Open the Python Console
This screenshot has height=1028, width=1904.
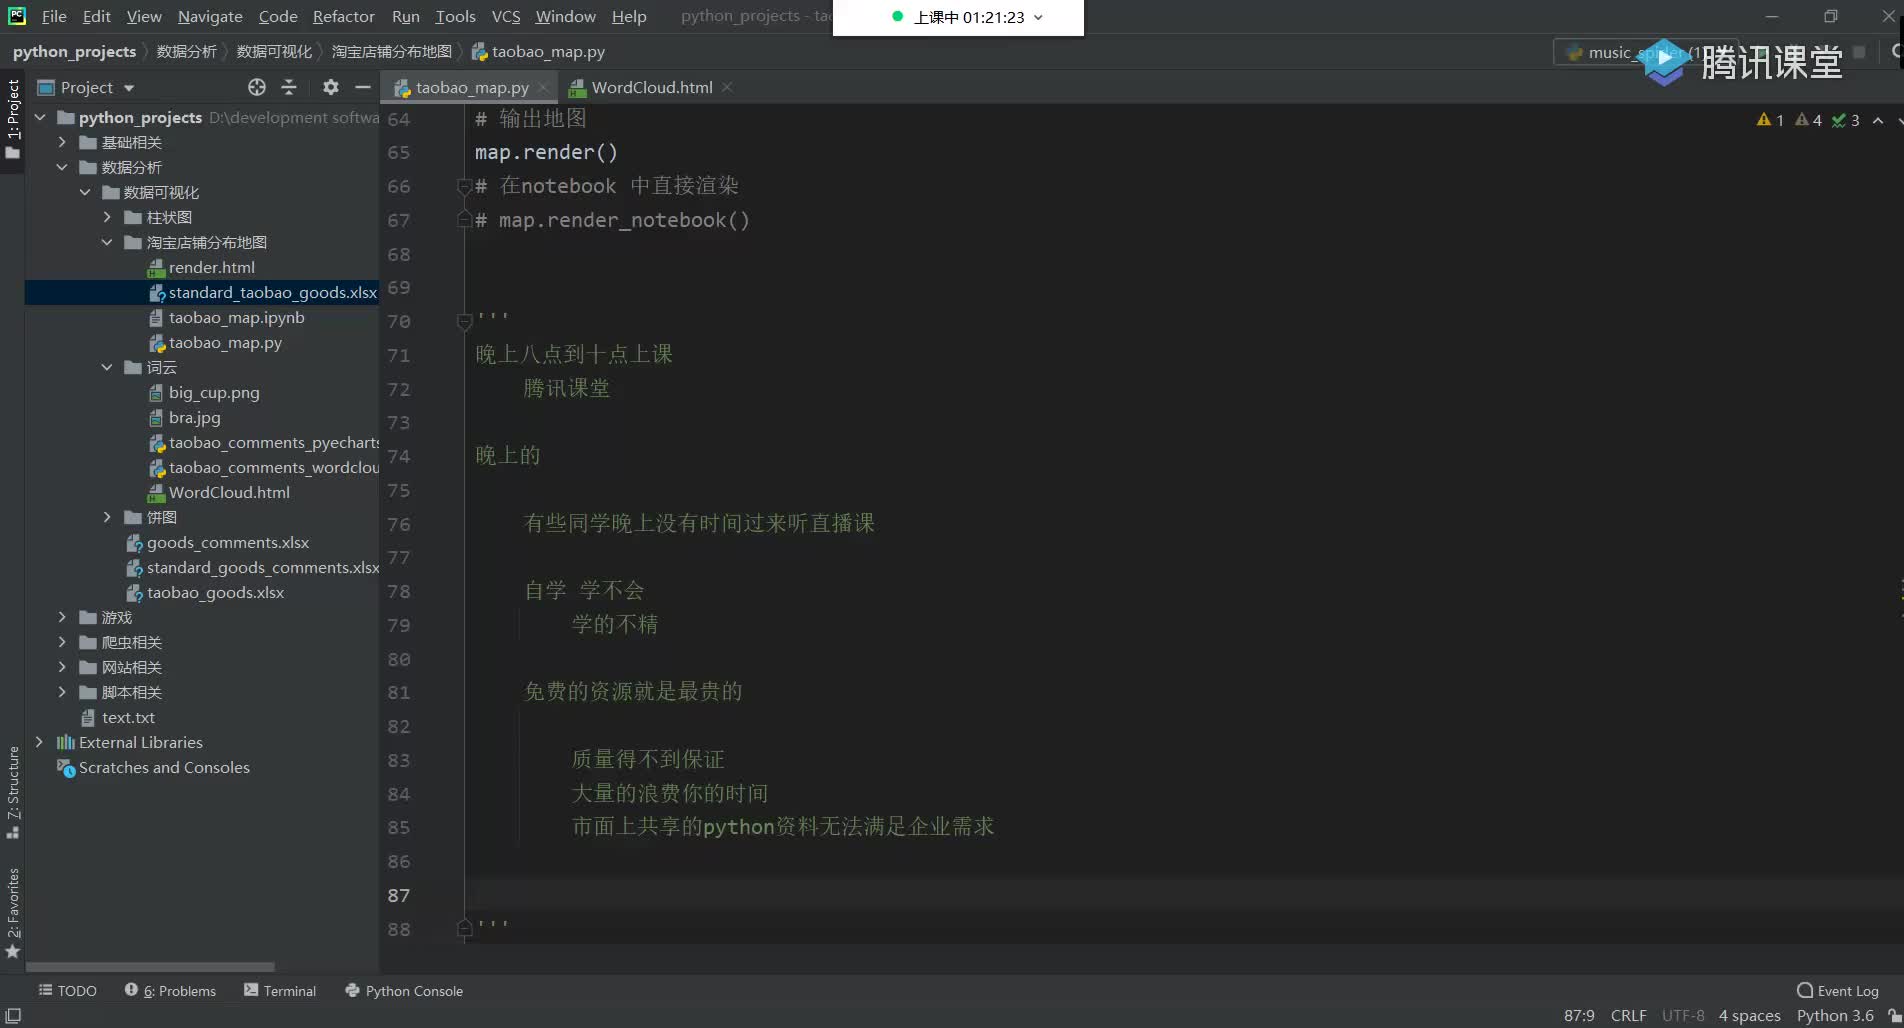point(404,991)
